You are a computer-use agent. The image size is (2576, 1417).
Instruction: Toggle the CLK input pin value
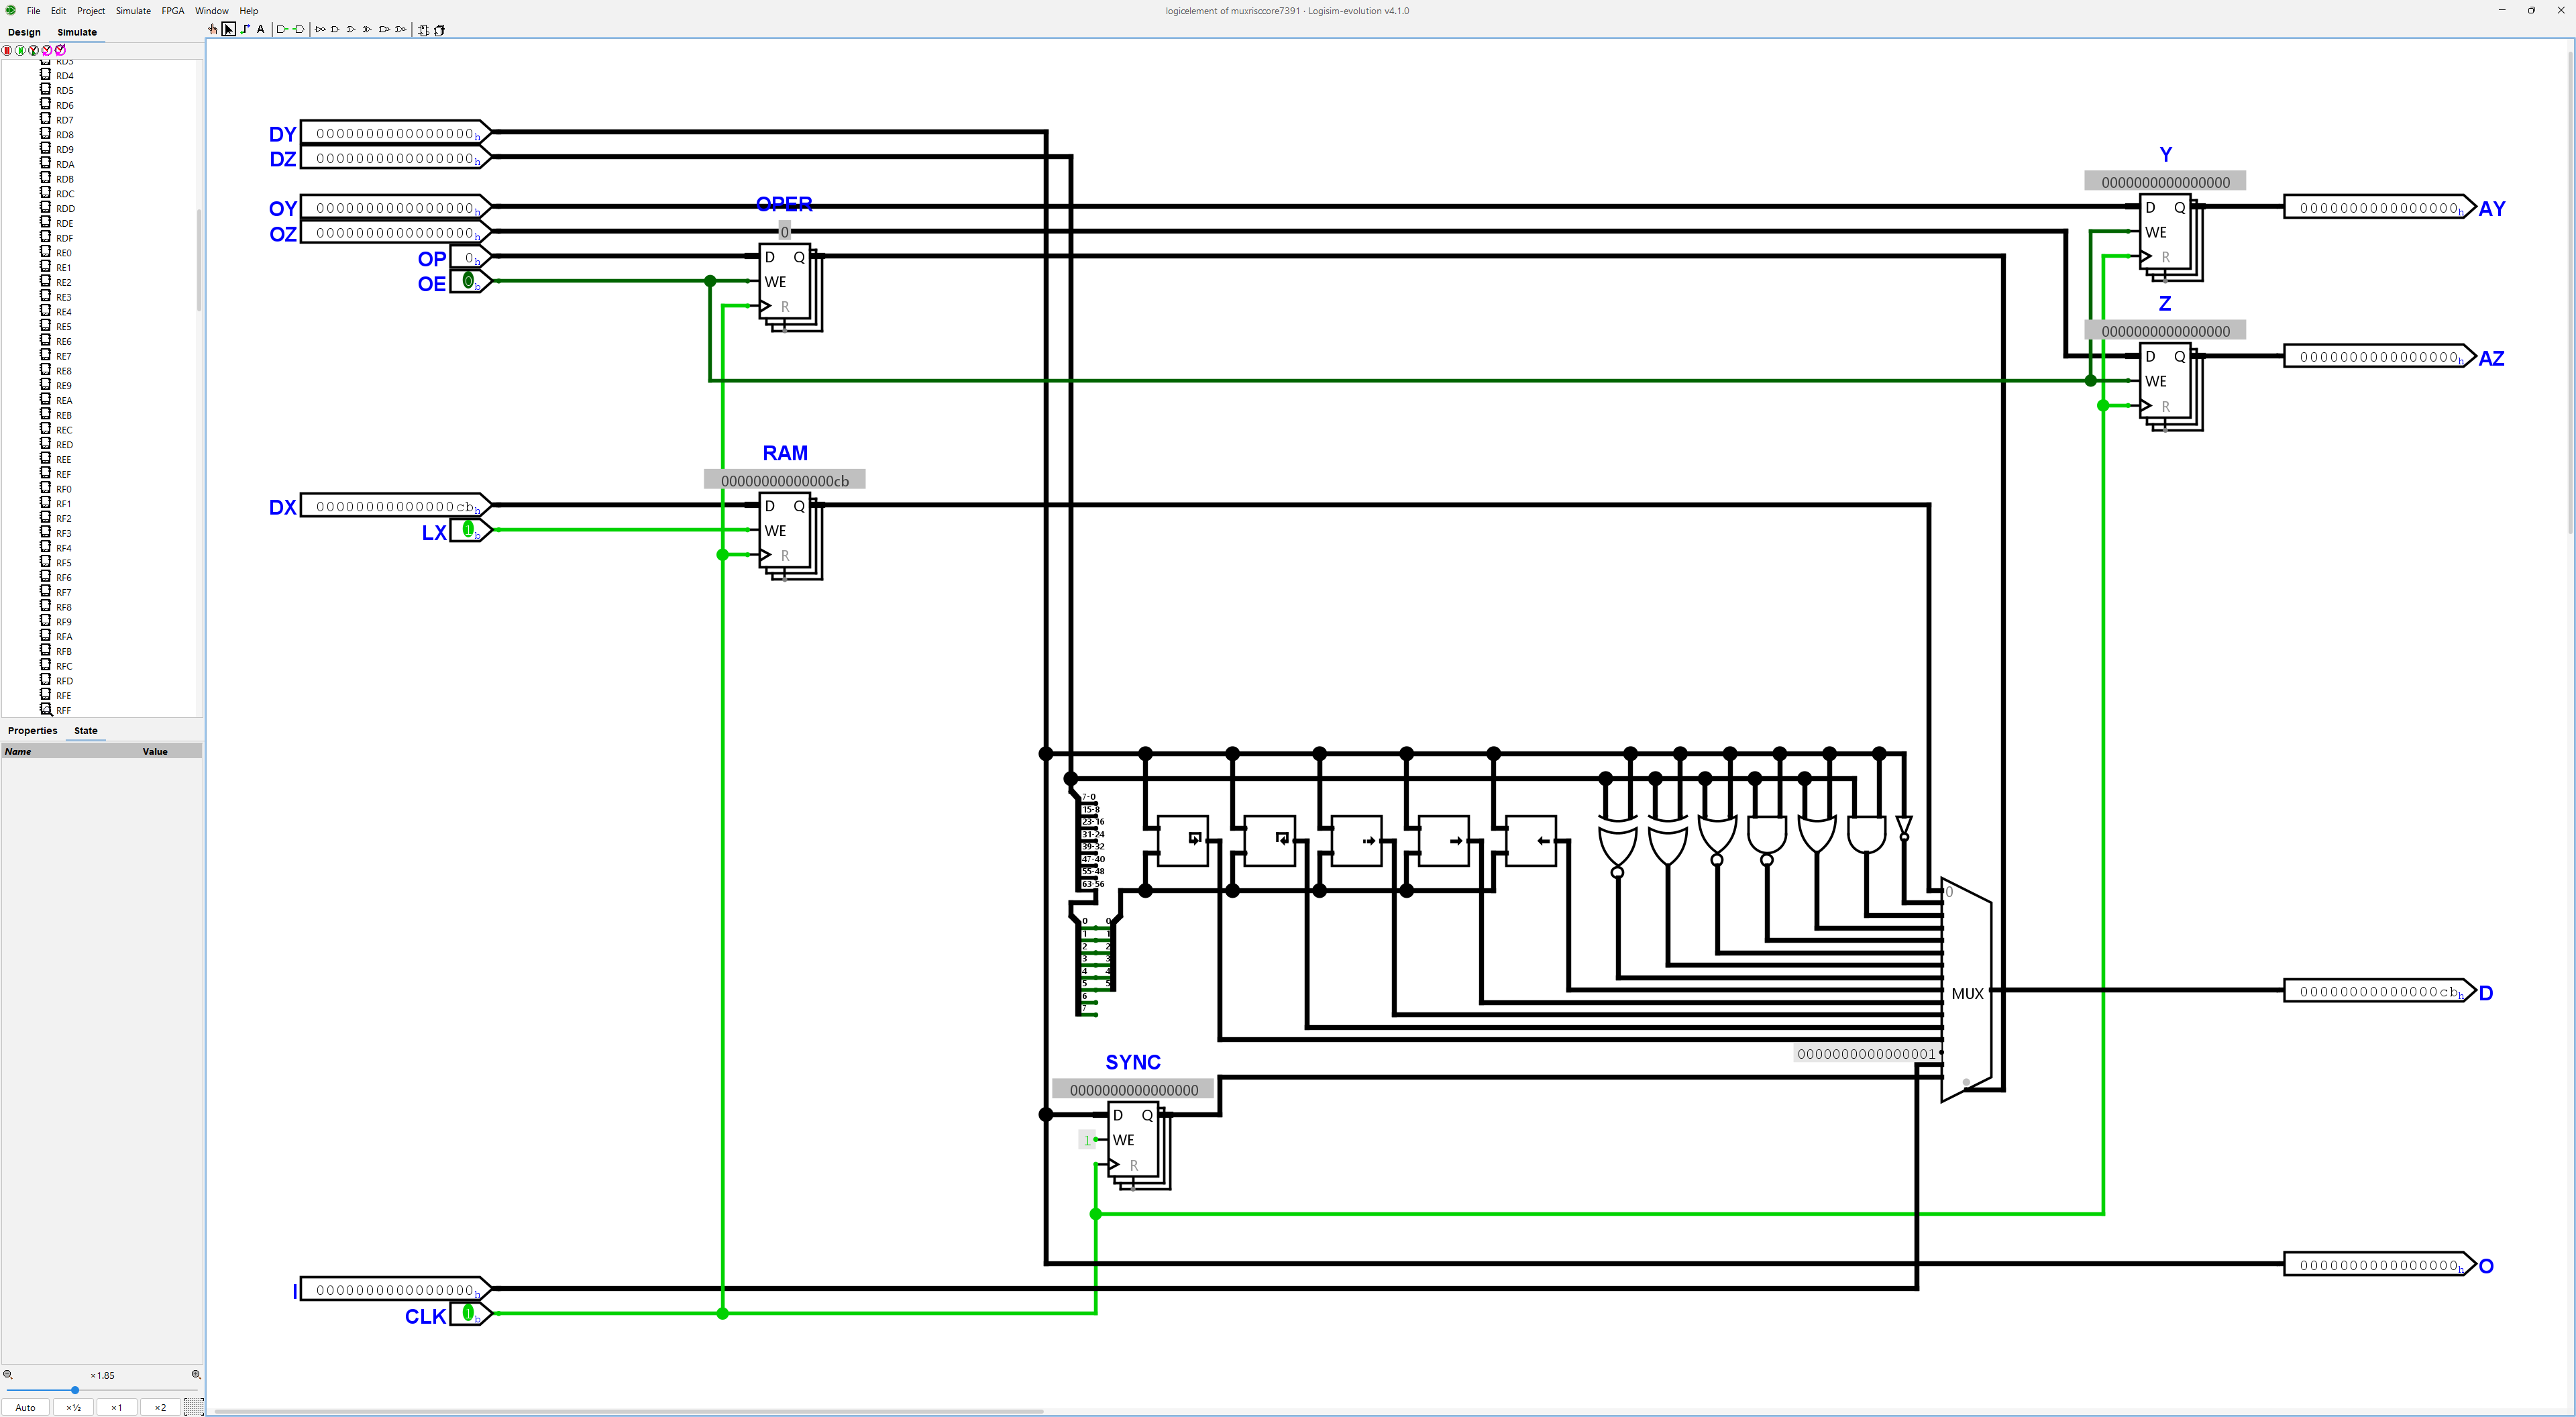click(468, 1313)
